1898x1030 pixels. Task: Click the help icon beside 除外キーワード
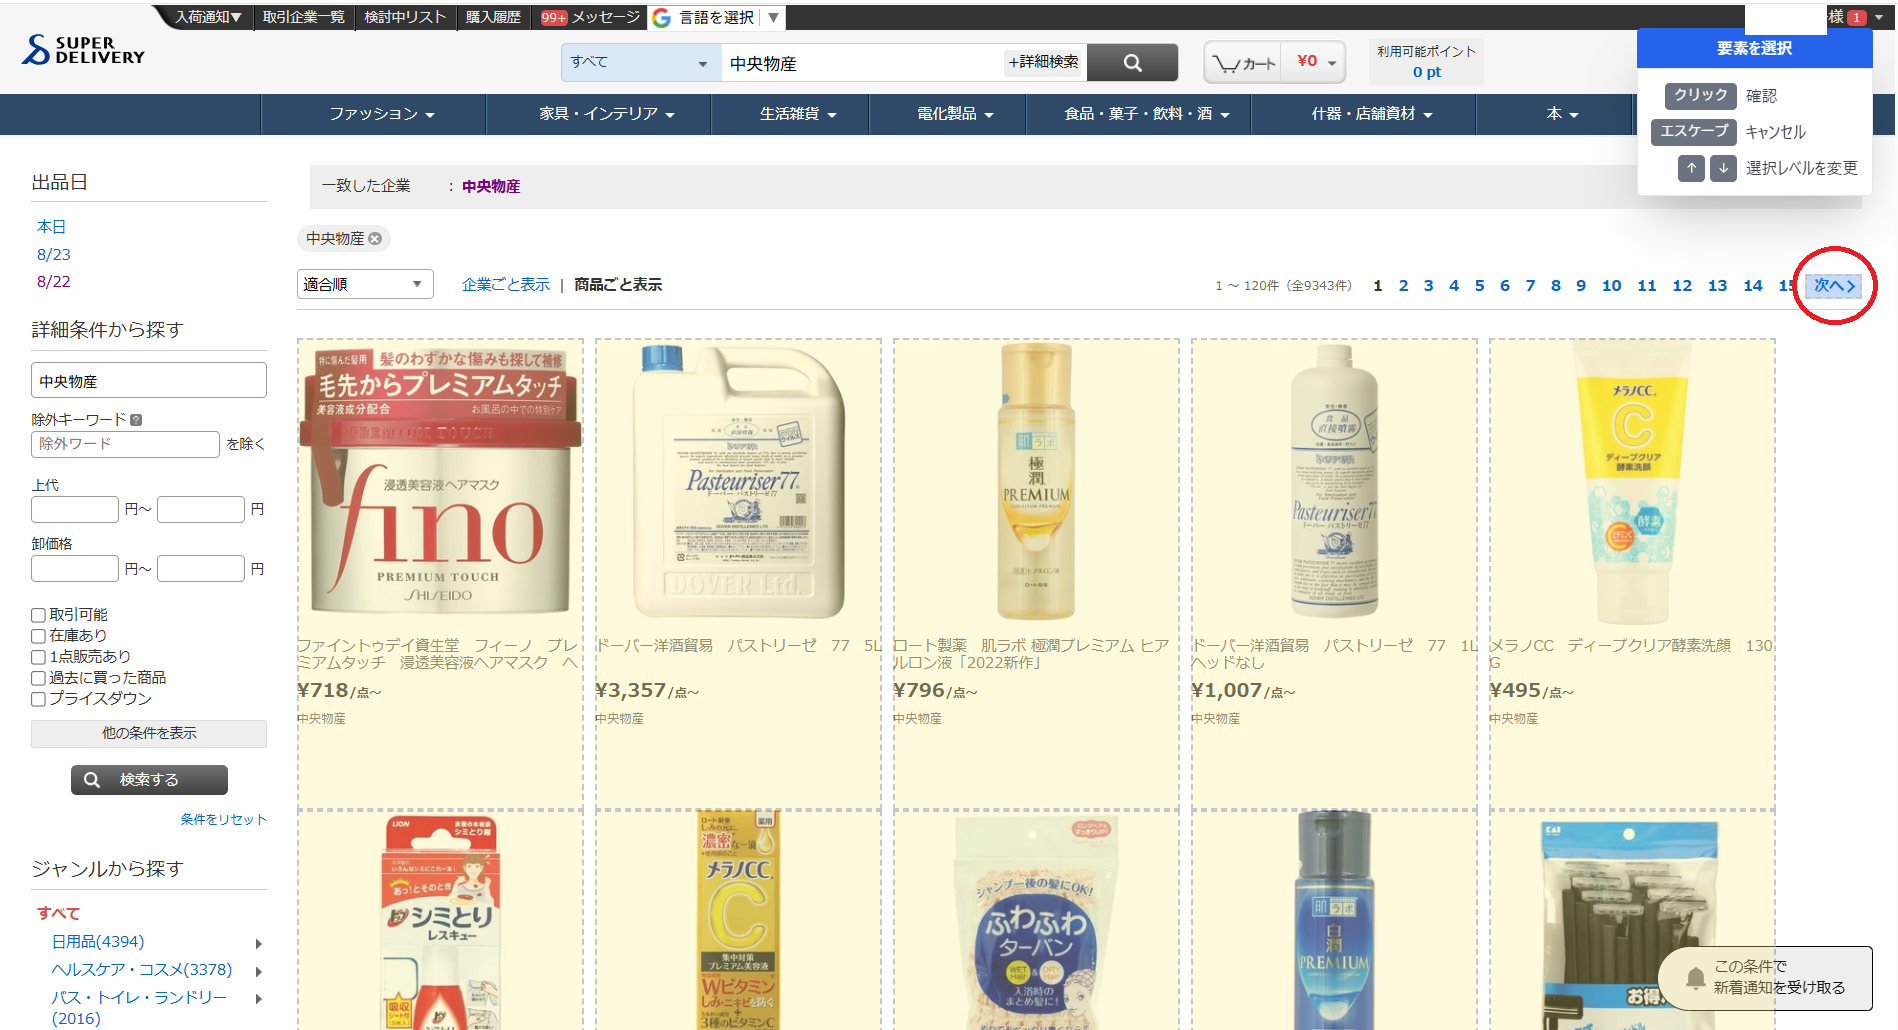pyautogui.click(x=136, y=420)
